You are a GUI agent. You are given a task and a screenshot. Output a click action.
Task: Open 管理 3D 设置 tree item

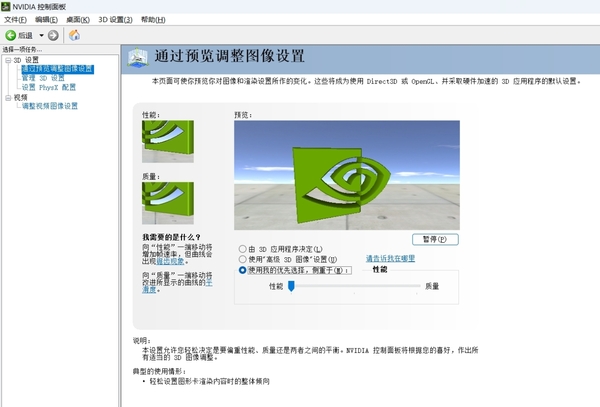(43, 78)
